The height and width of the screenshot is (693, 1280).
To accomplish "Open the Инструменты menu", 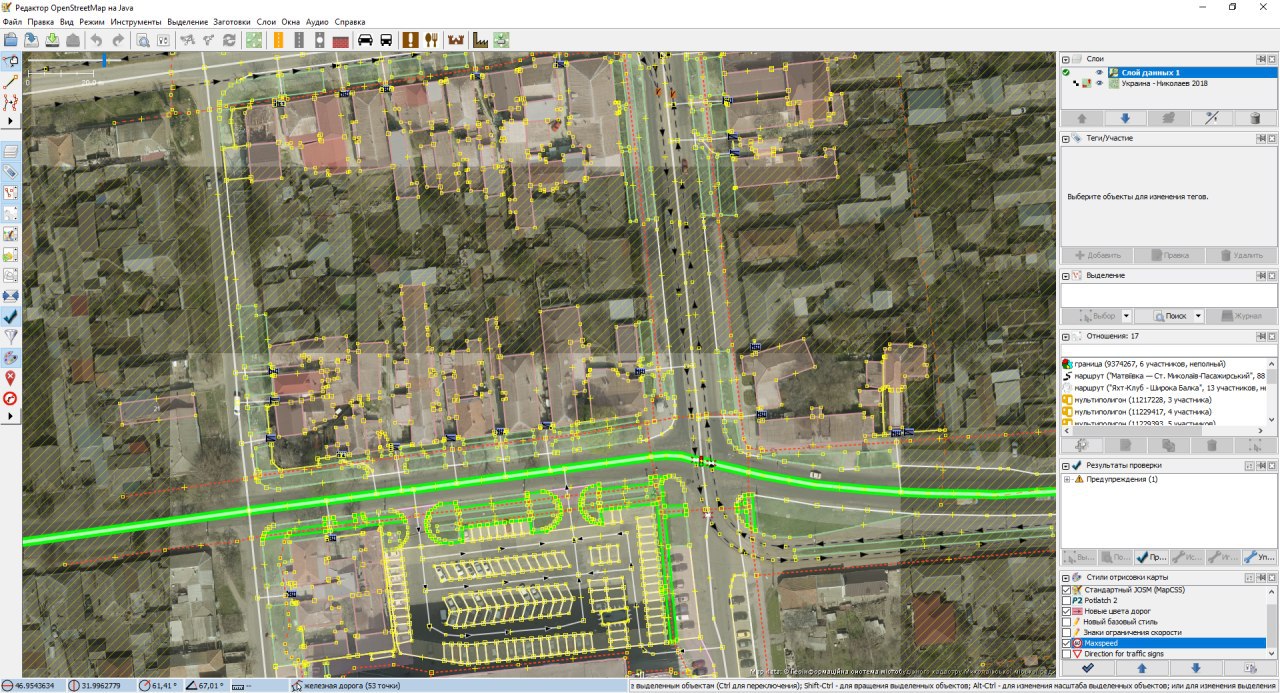I will pyautogui.click(x=137, y=21).
